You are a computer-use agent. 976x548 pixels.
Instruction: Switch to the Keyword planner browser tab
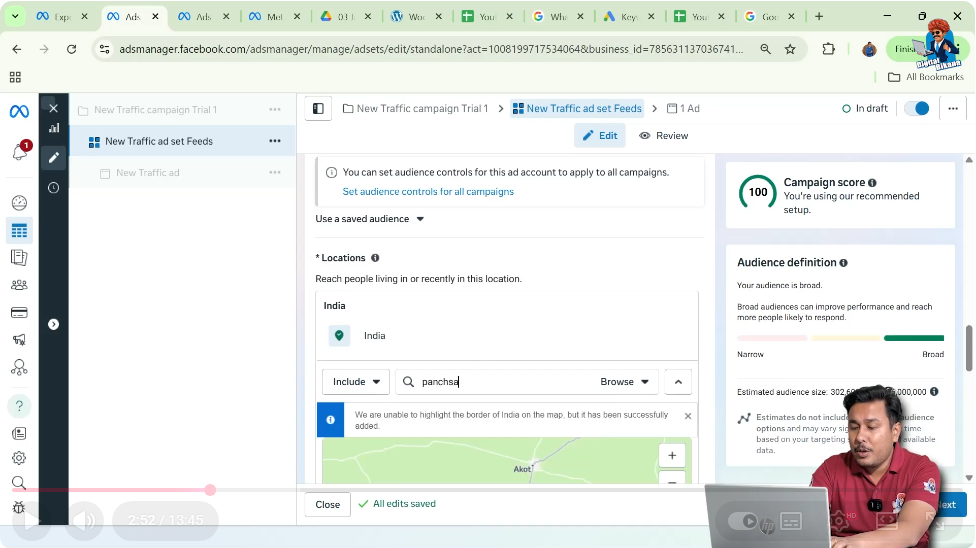(x=629, y=16)
